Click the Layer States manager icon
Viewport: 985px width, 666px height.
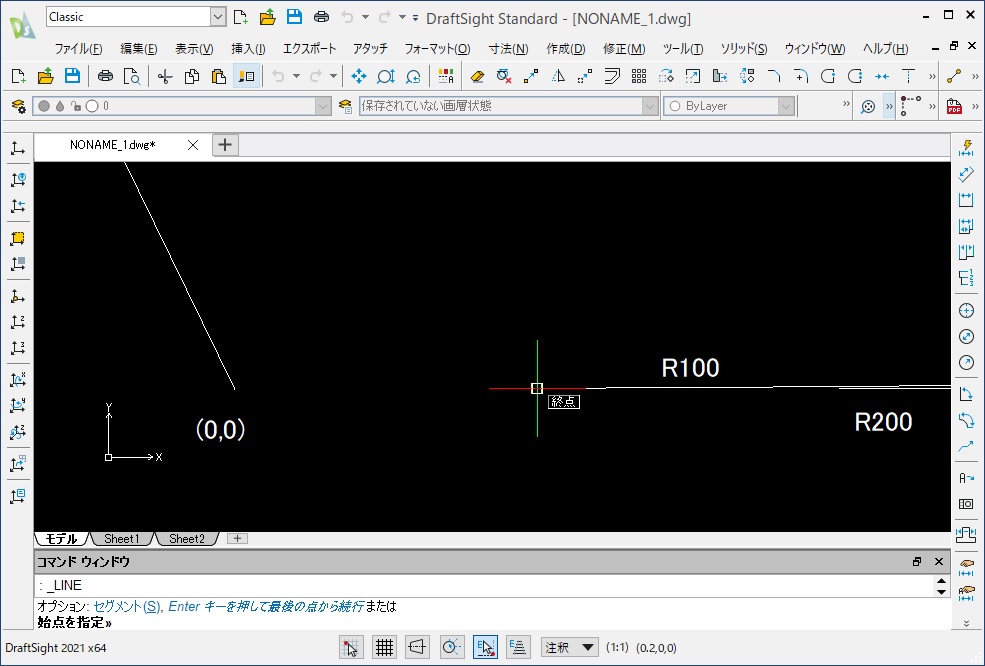(x=346, y=106)
